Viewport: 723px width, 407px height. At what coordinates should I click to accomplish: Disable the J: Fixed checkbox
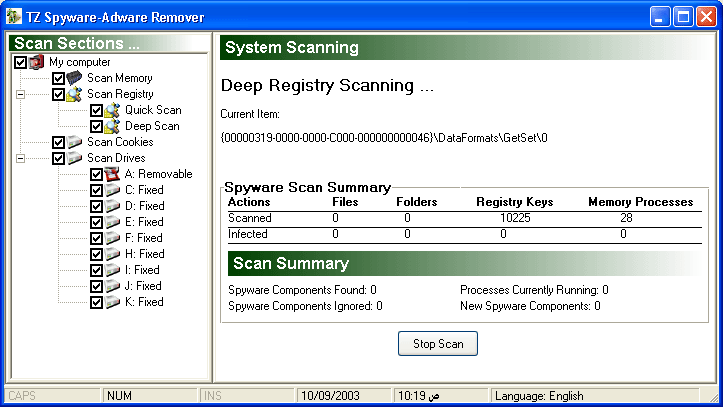96,286
